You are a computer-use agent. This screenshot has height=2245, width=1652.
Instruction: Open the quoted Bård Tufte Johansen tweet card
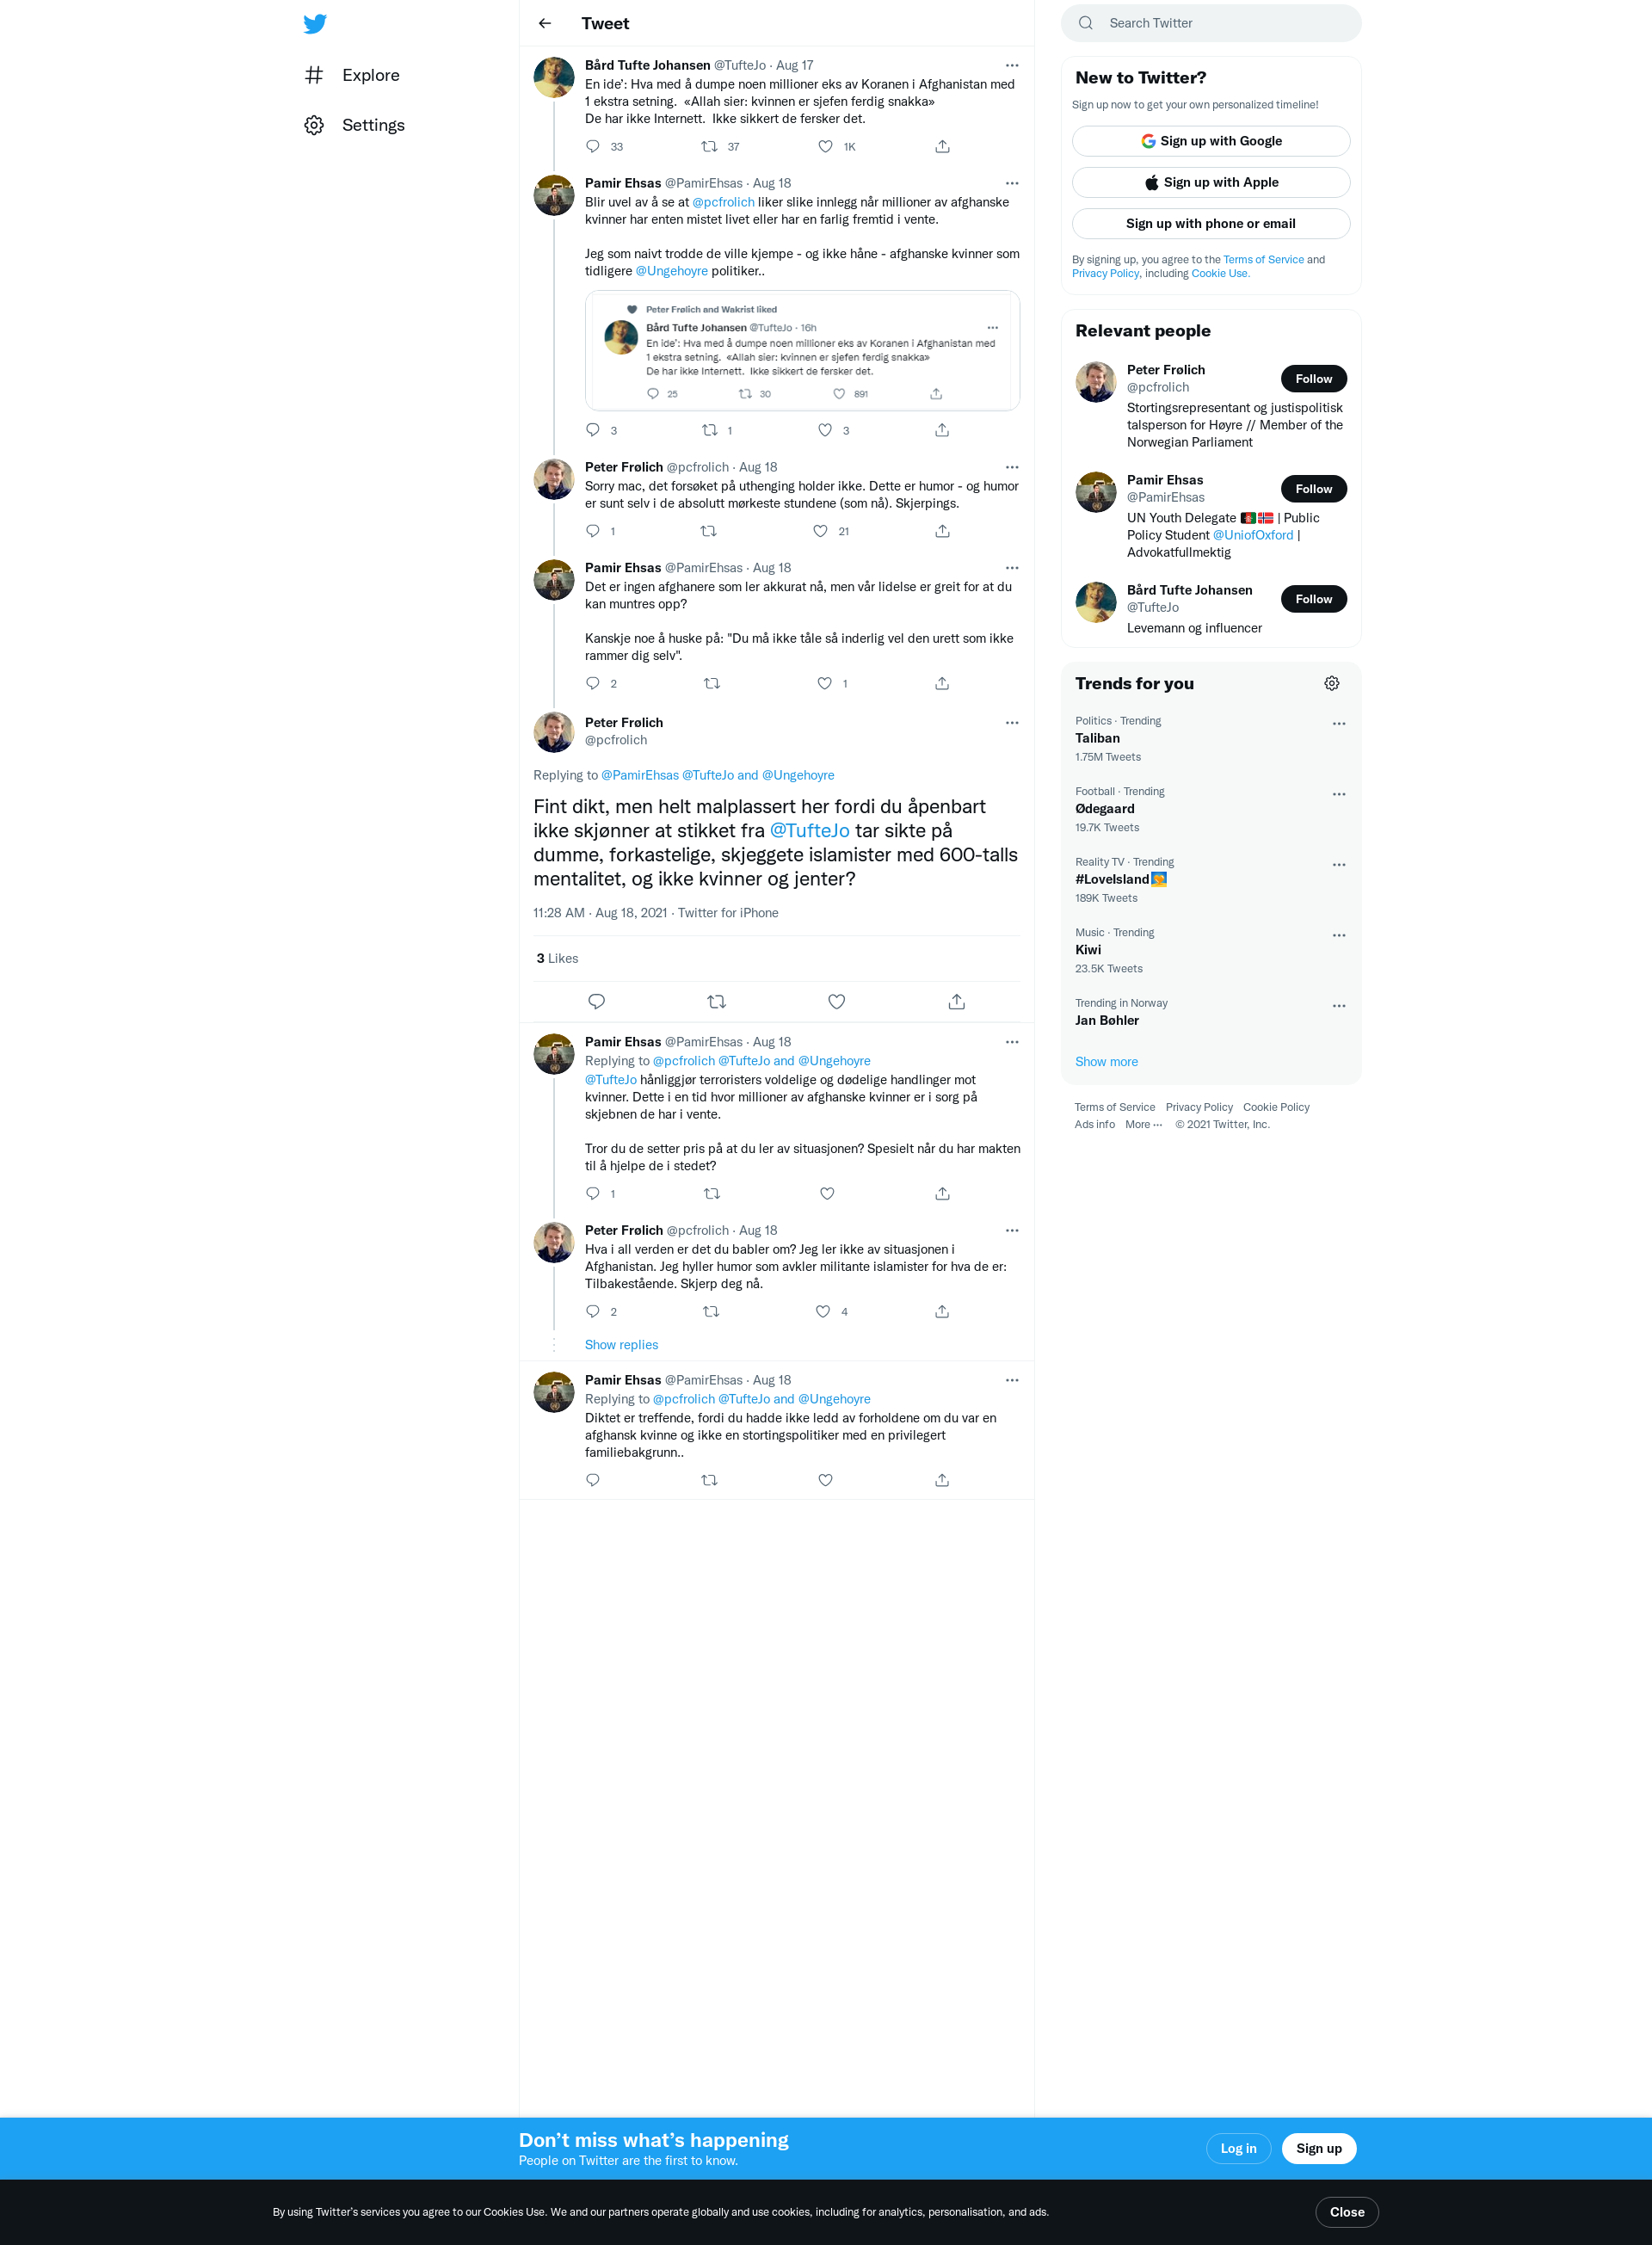coord(802,350)
